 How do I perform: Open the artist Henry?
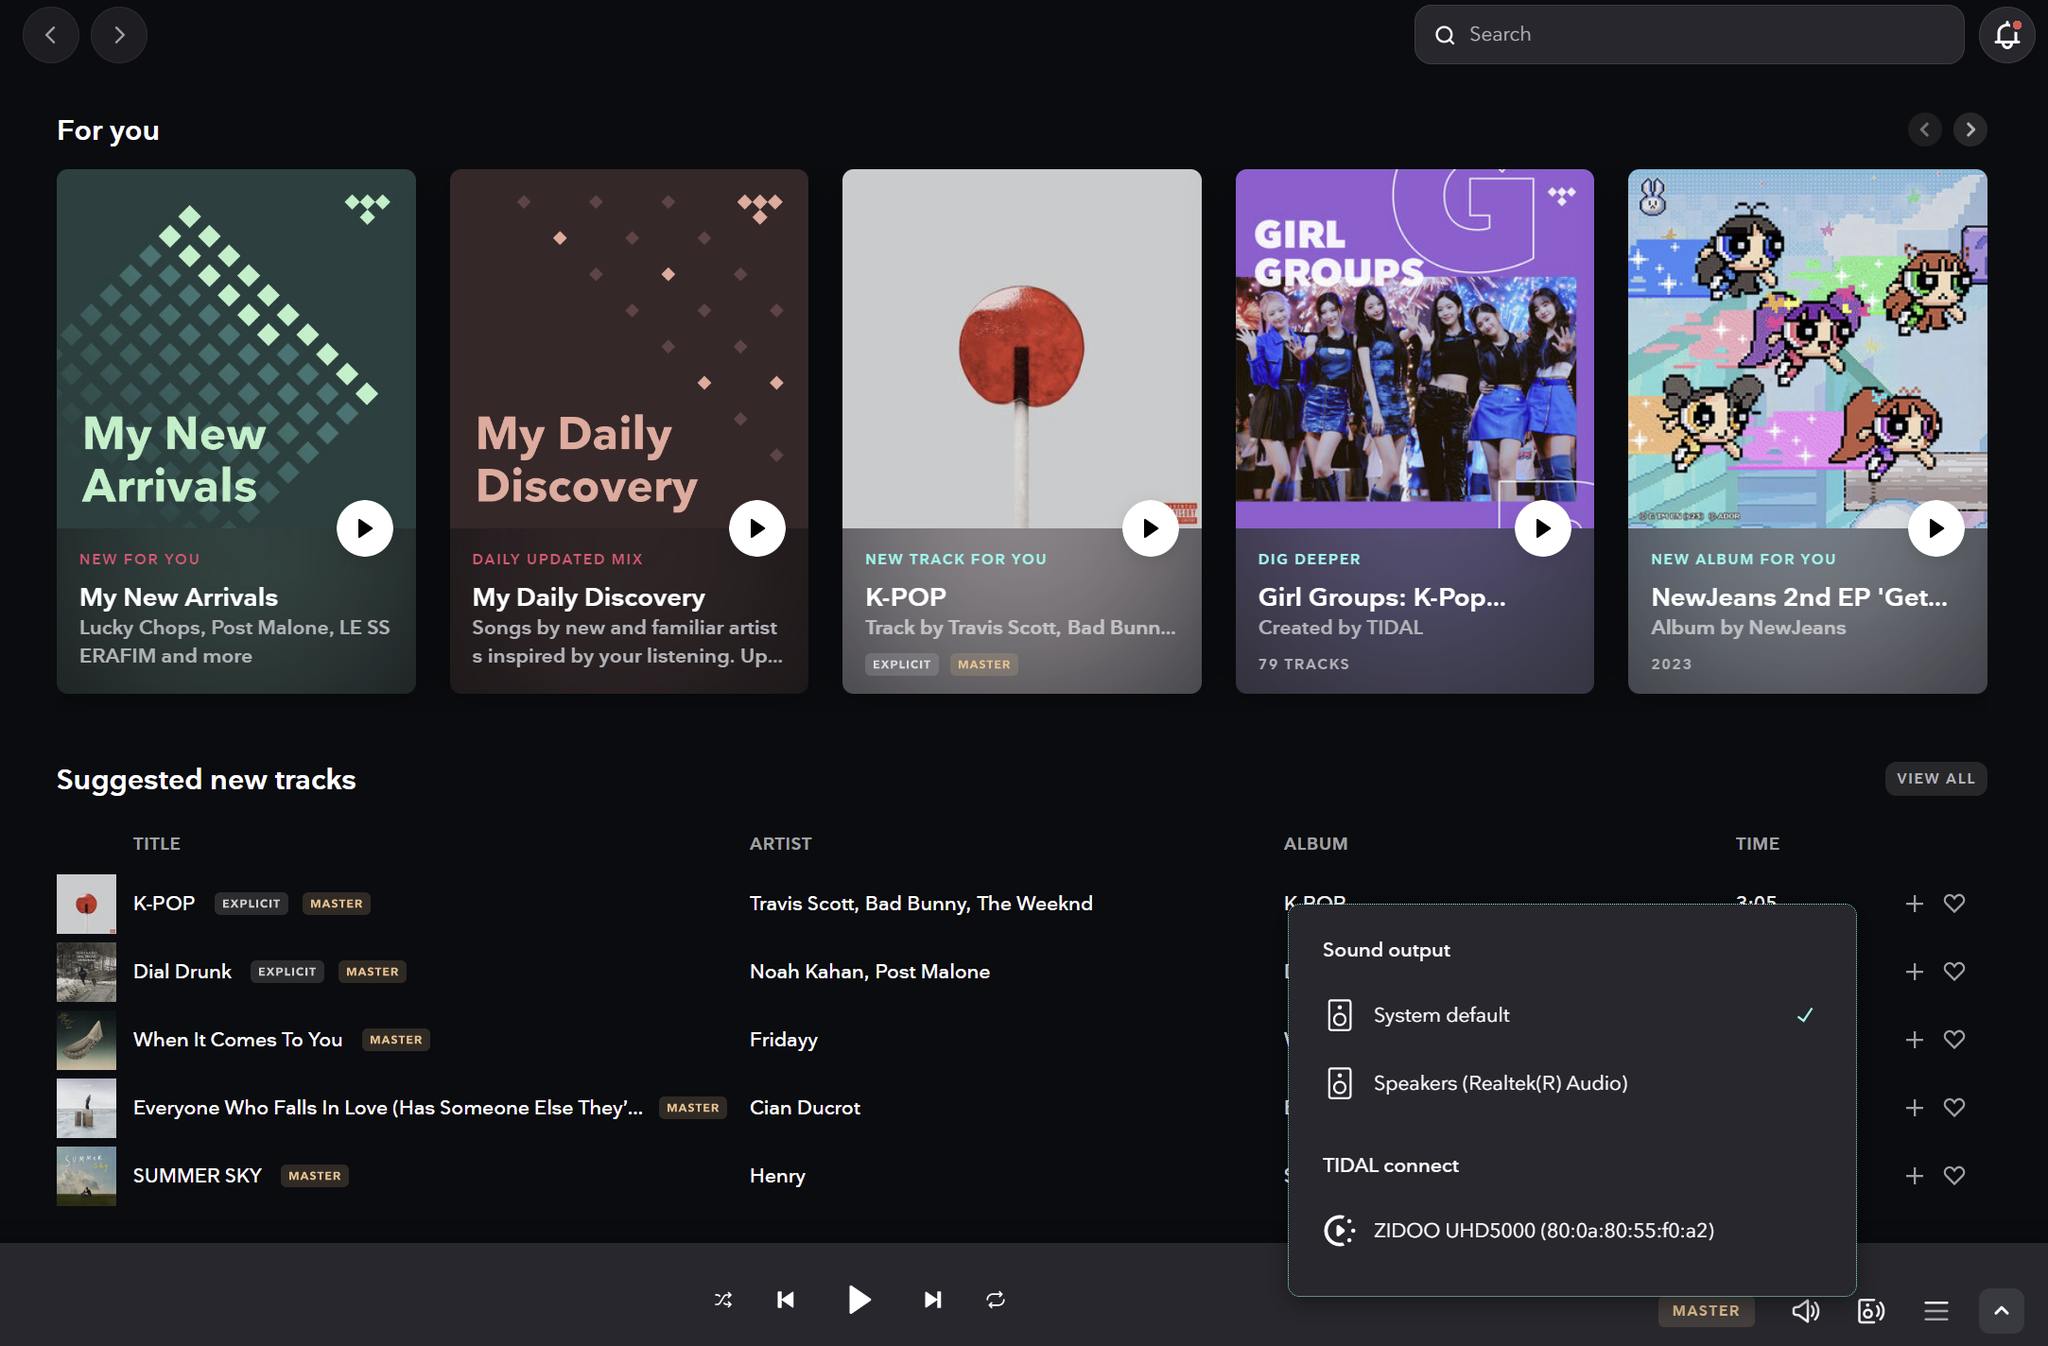pos(777,1175)
